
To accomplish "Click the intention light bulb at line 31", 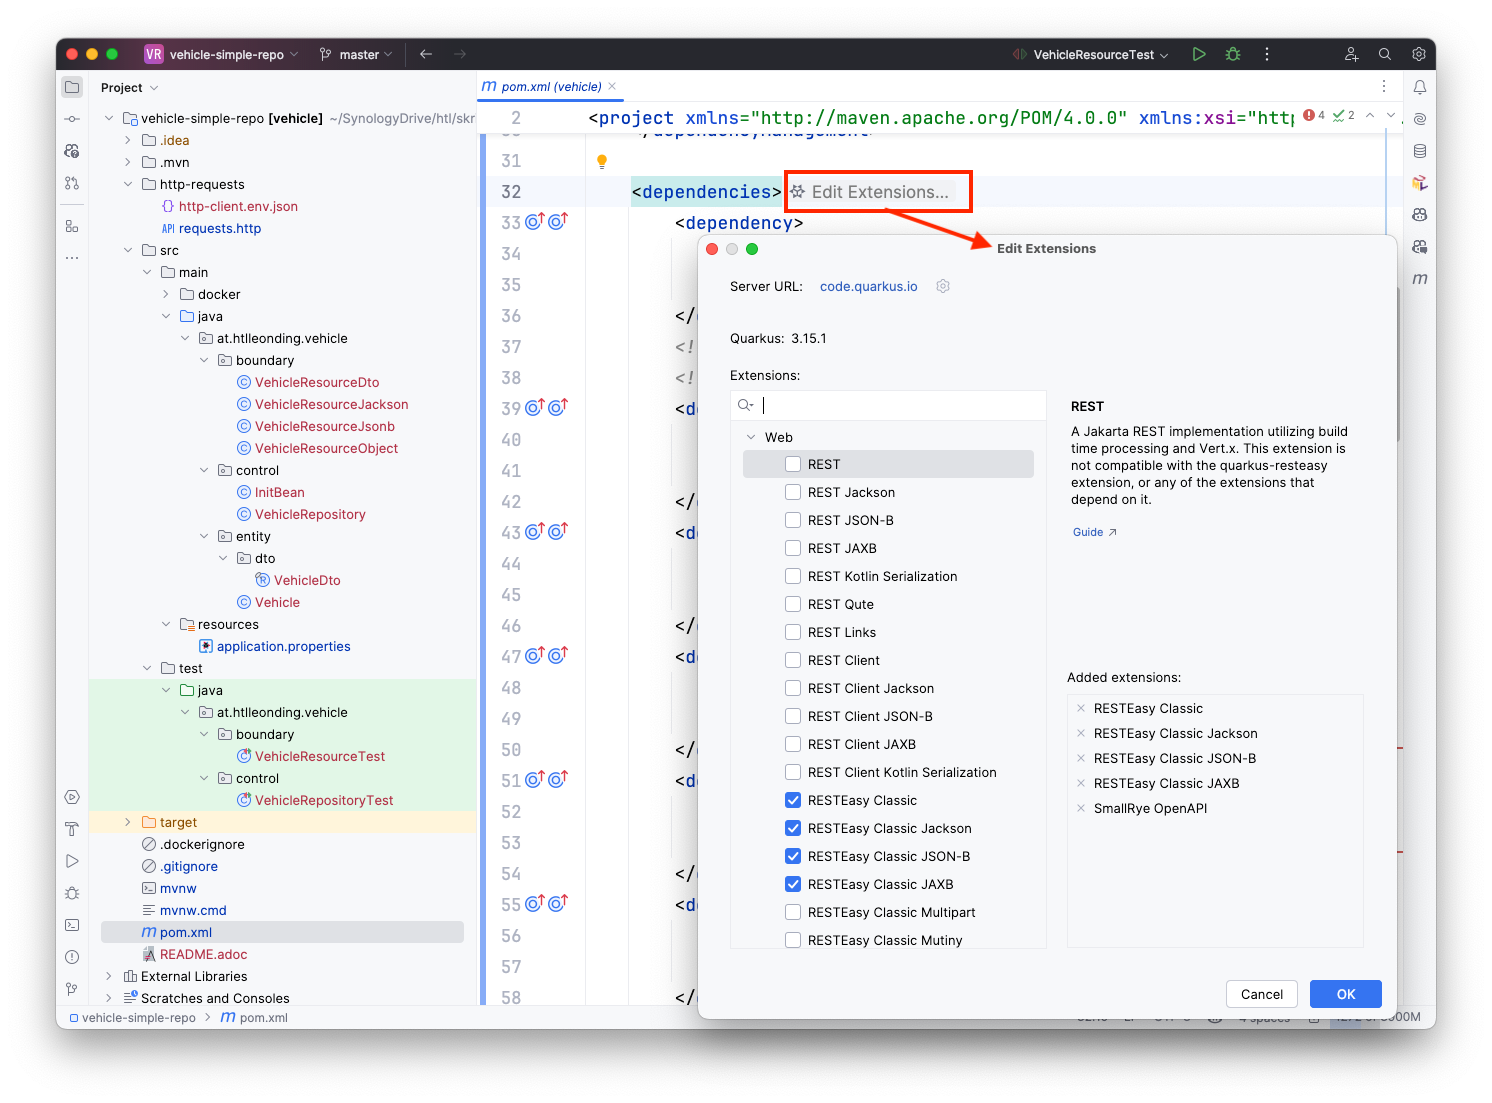I will point(602,161).
